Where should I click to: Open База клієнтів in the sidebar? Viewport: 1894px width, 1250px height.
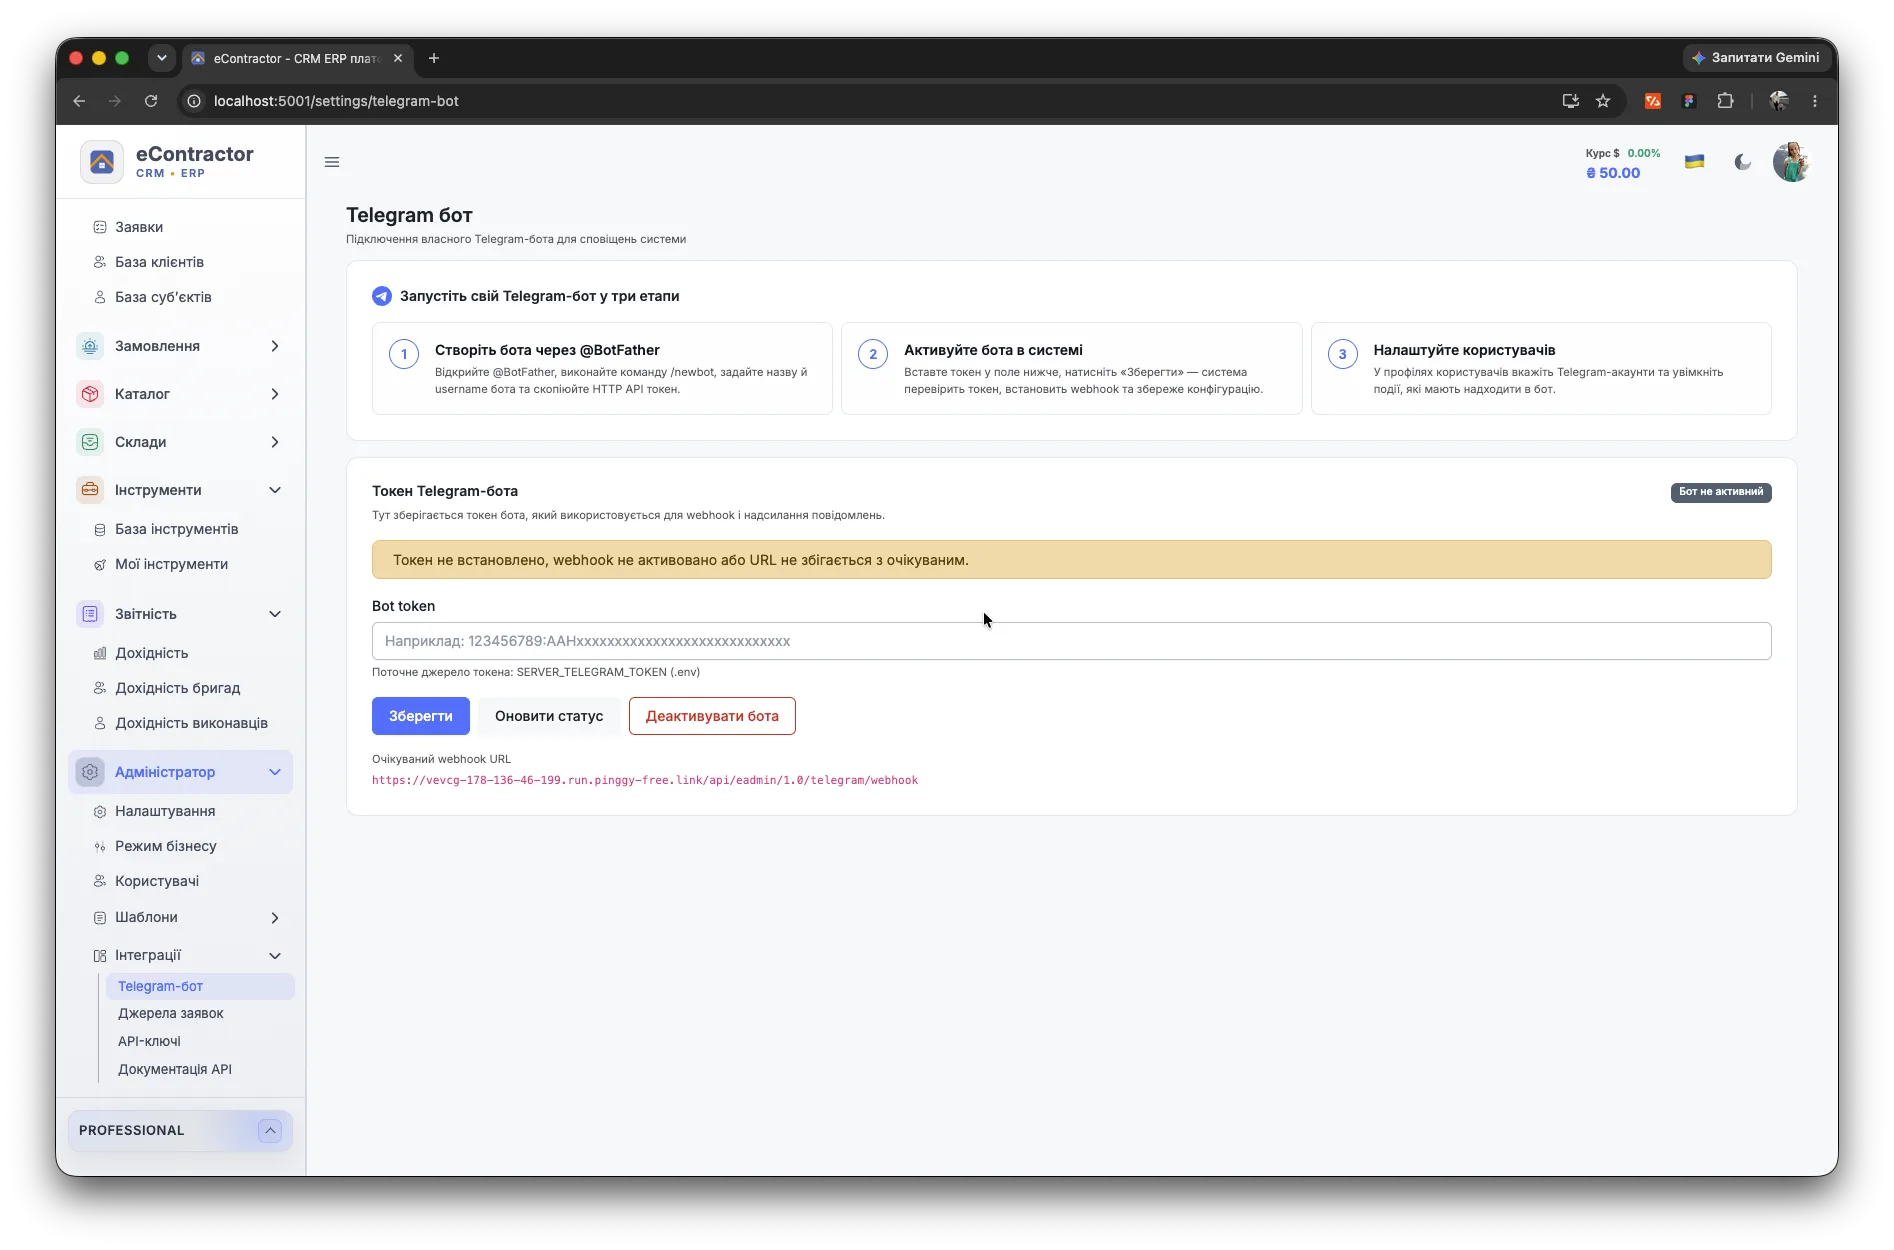[159, 262]
